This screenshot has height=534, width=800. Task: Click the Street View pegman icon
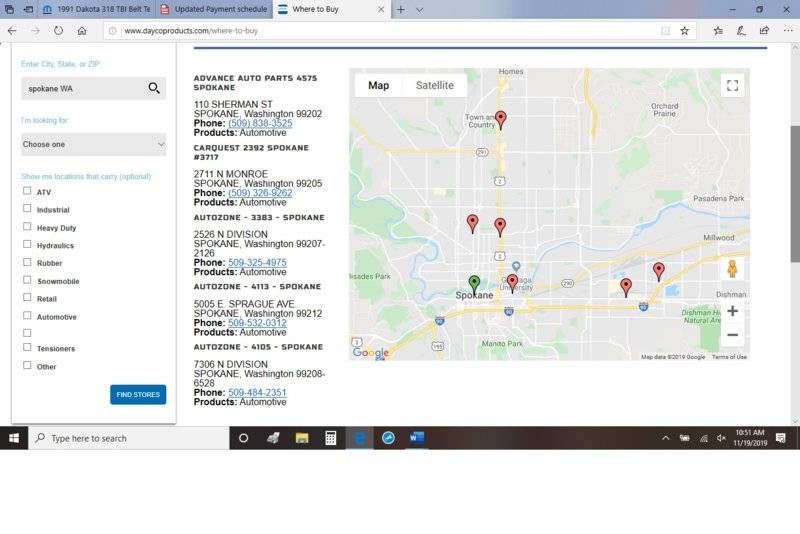(732, 269)
